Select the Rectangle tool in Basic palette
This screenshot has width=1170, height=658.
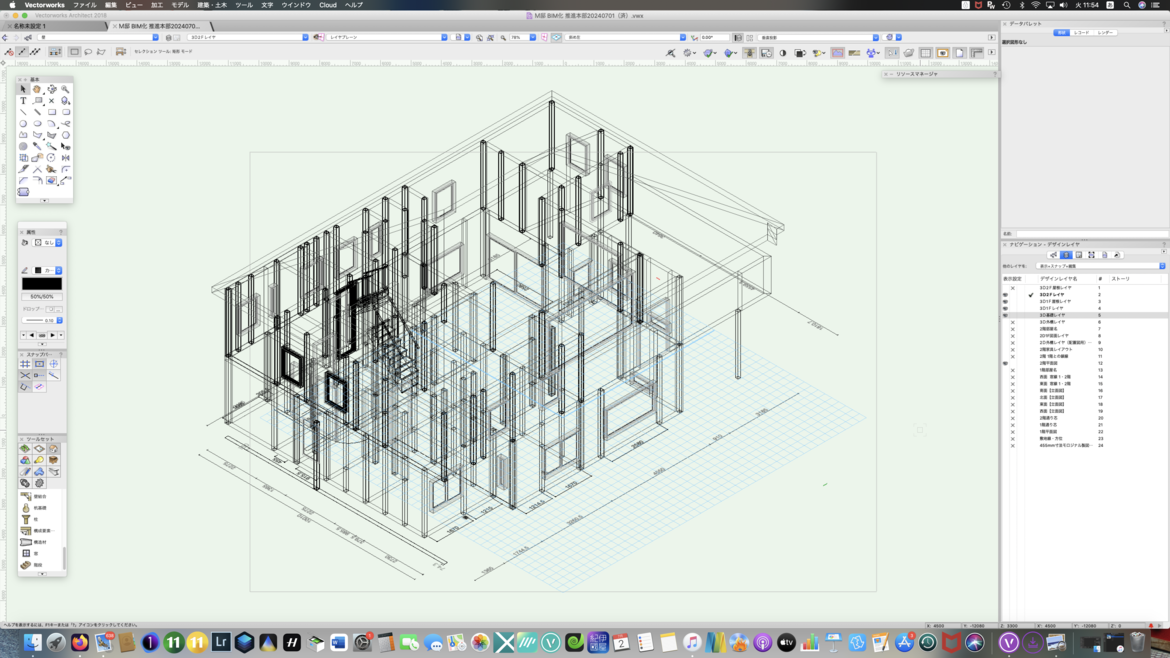52,112
